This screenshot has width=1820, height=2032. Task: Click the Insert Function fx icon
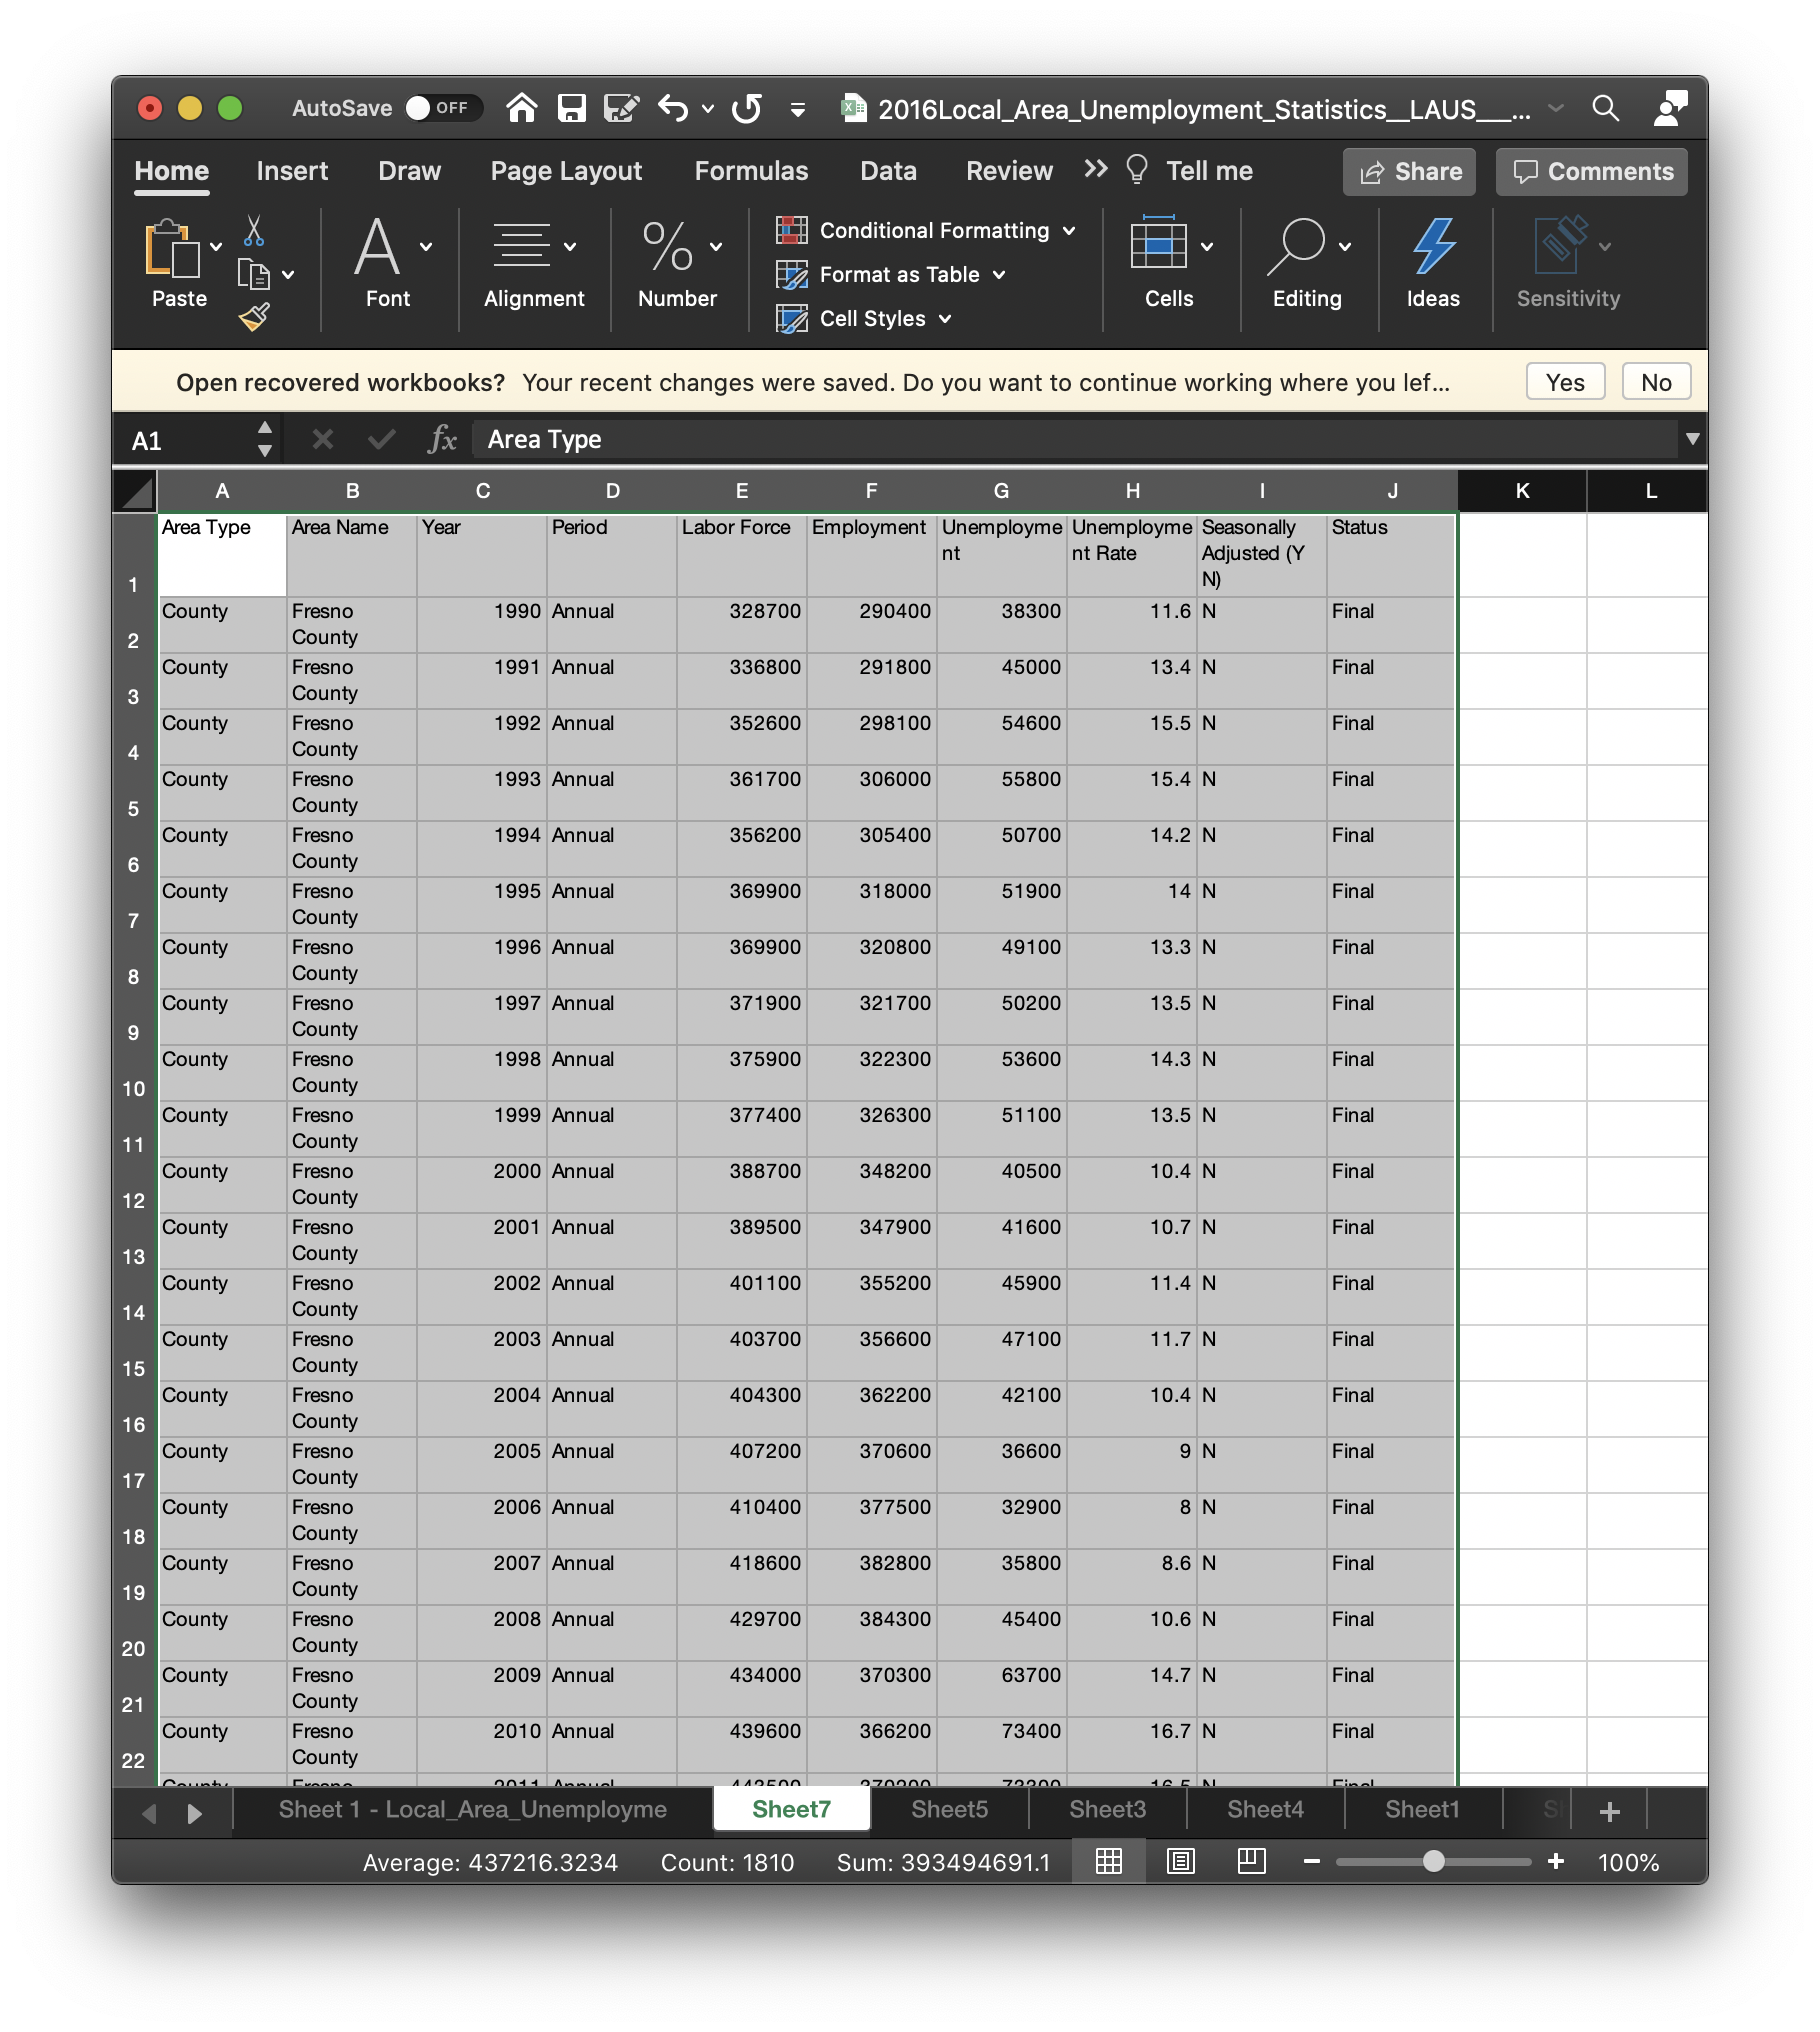441,440
